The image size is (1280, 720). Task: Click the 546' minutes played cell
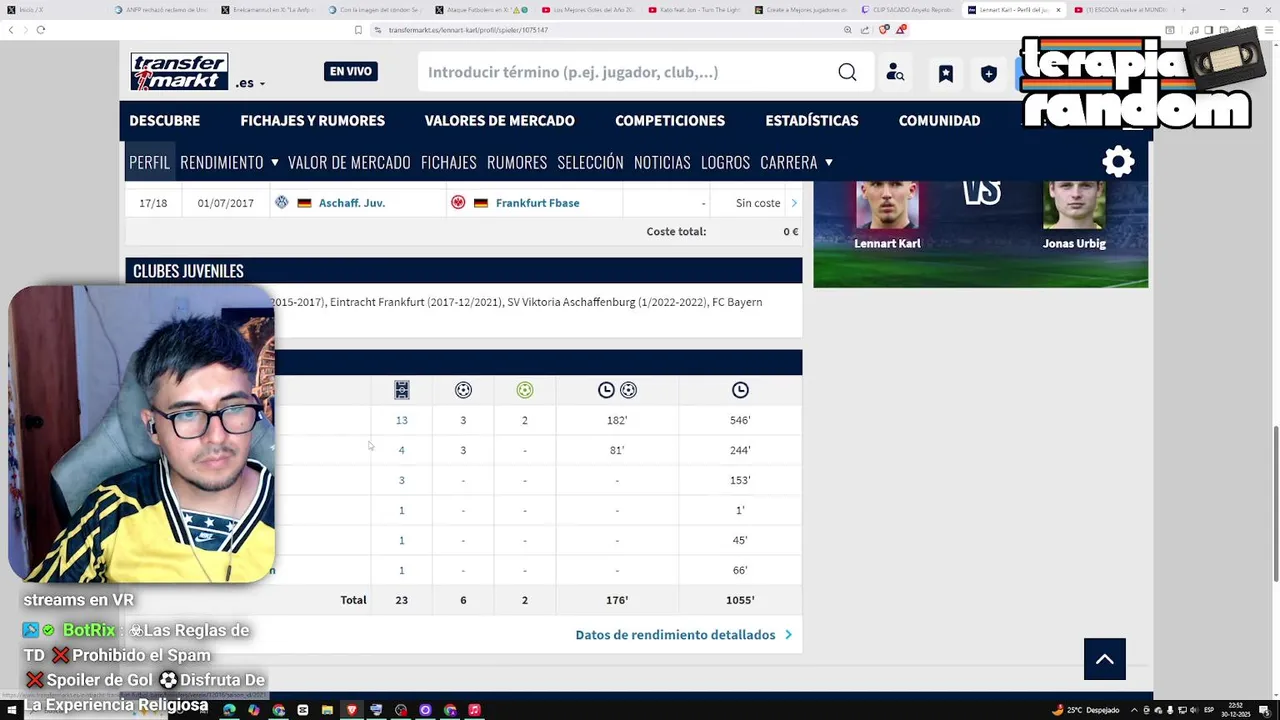pyautogui.click(x=740, y=420)
